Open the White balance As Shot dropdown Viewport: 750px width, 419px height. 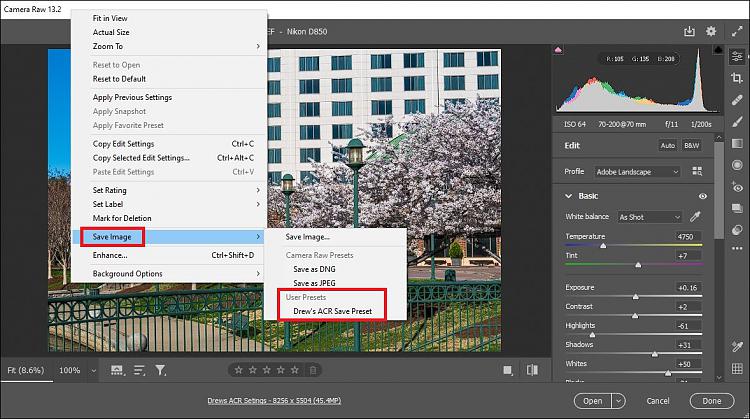point(650,217)
